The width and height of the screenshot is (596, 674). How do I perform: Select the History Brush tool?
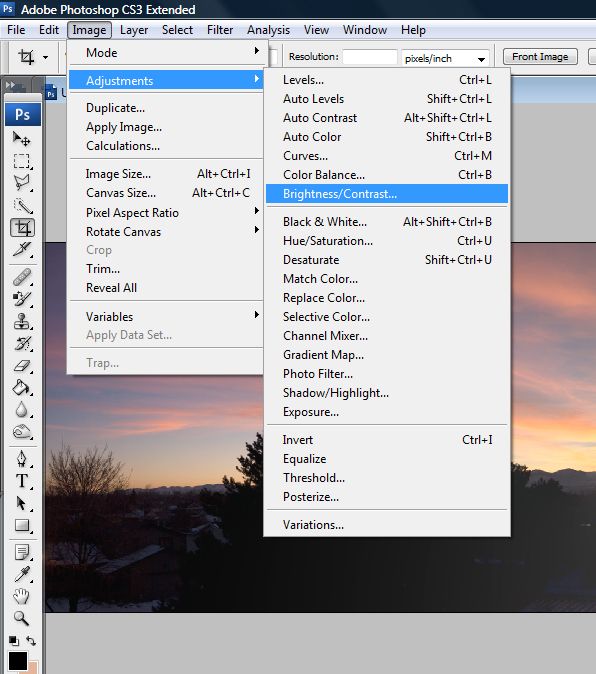point(21,343)
